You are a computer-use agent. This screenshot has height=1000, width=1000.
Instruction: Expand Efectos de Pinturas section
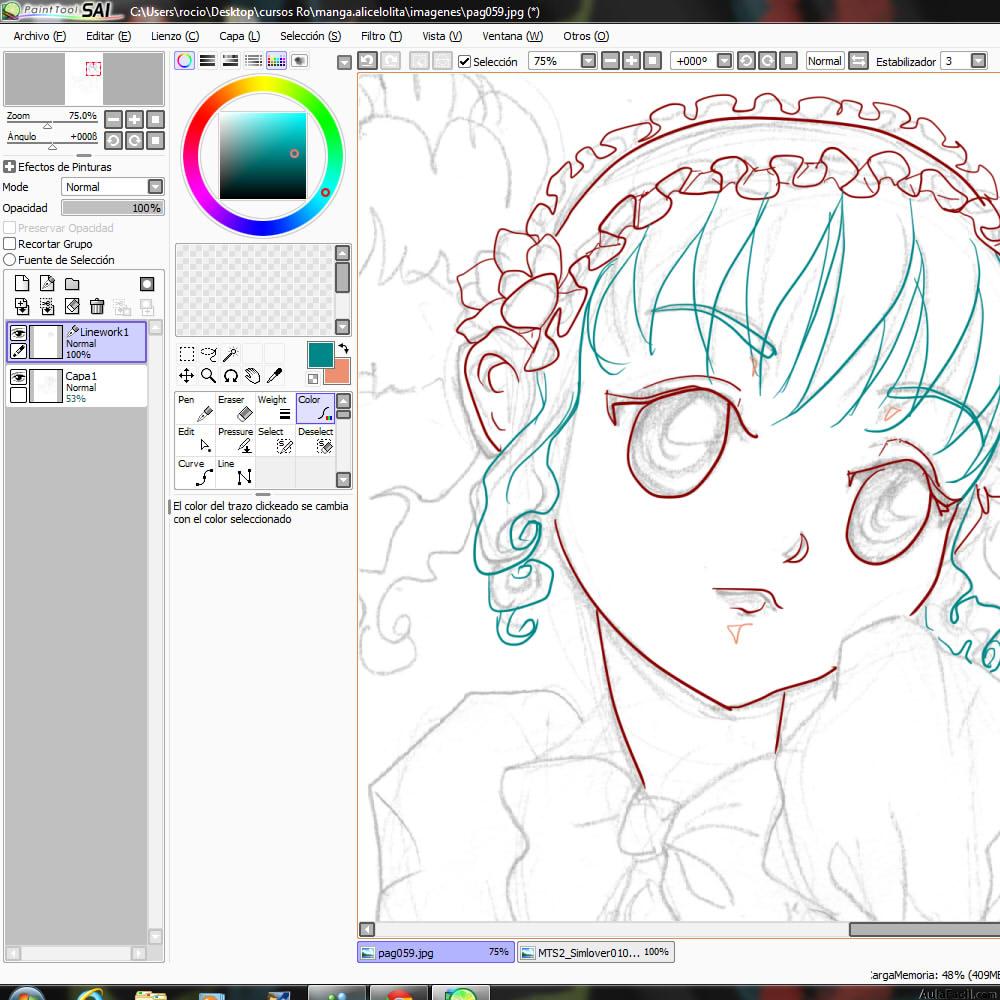pos(10,167)
